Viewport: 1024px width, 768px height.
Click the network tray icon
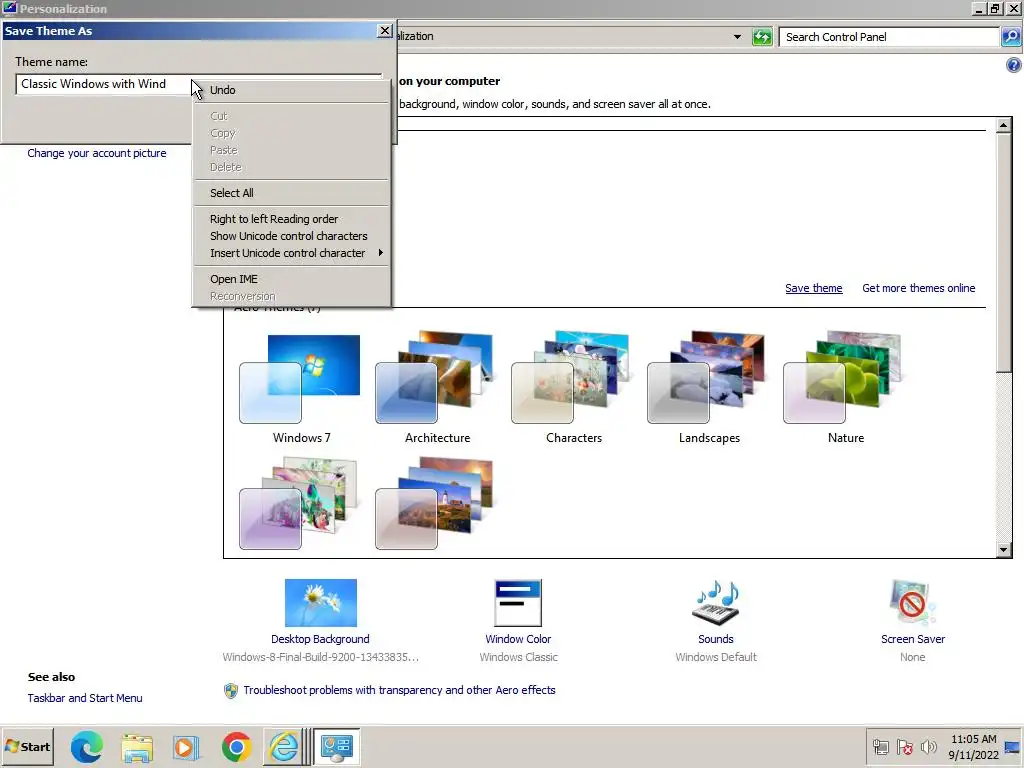[881, 747]
